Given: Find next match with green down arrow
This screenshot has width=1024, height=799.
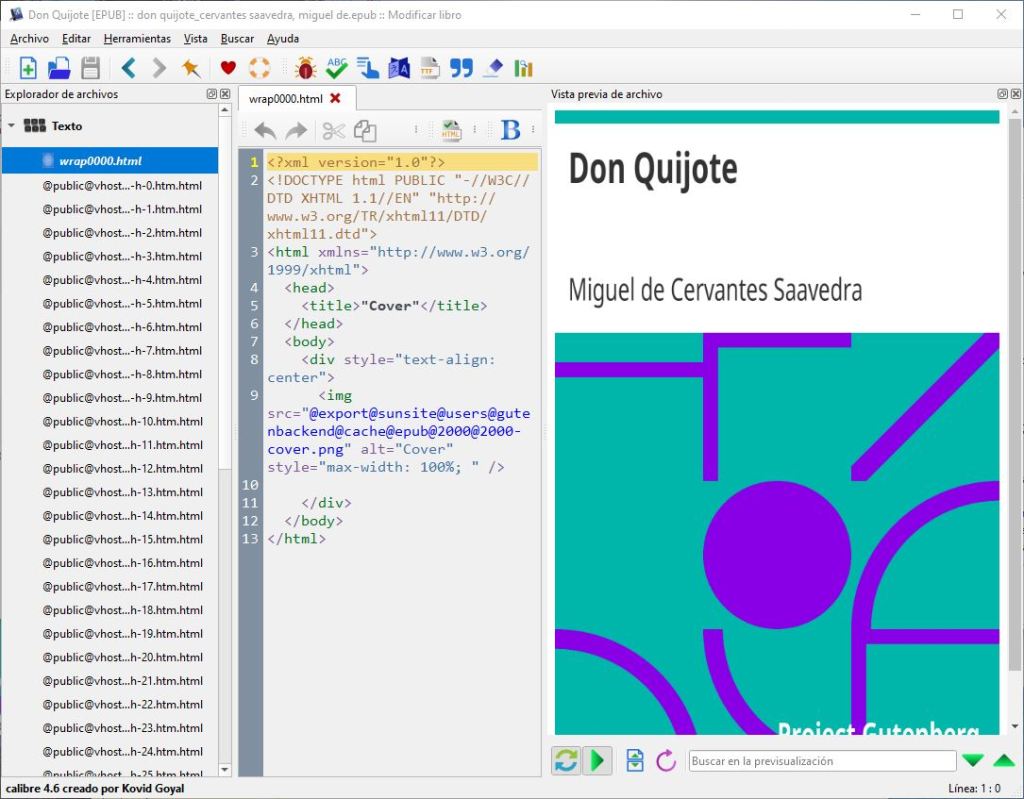Looking at the screenshot, I should [x=972, y=761].
